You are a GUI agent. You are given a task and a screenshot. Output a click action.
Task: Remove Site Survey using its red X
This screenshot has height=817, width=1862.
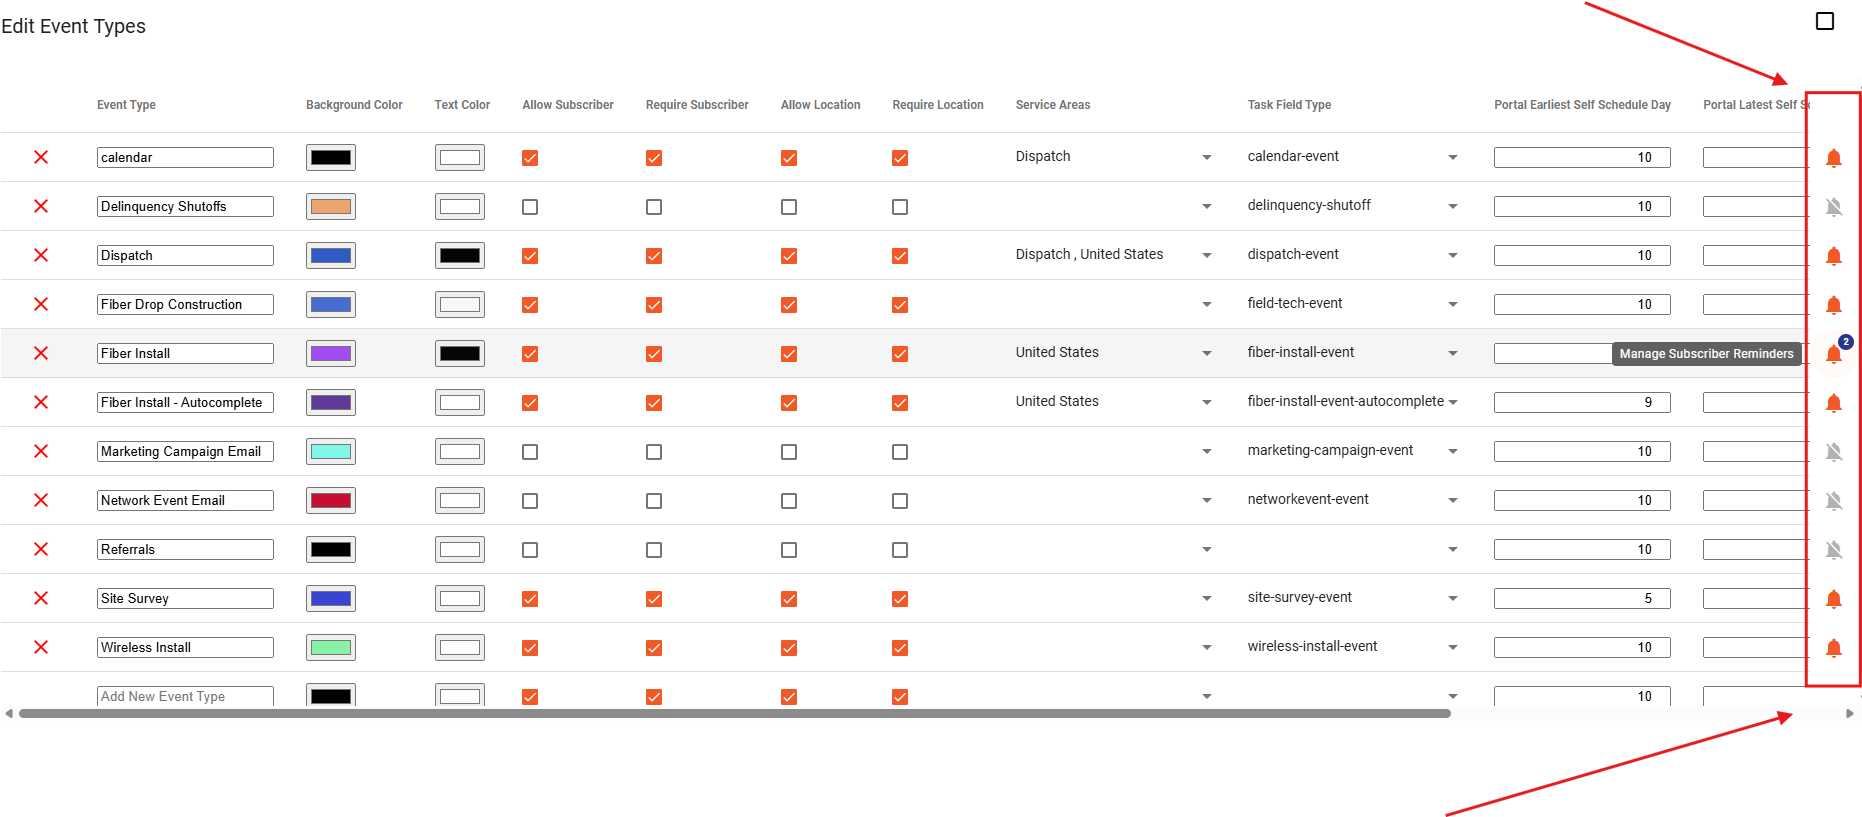[x=41, y=598]
